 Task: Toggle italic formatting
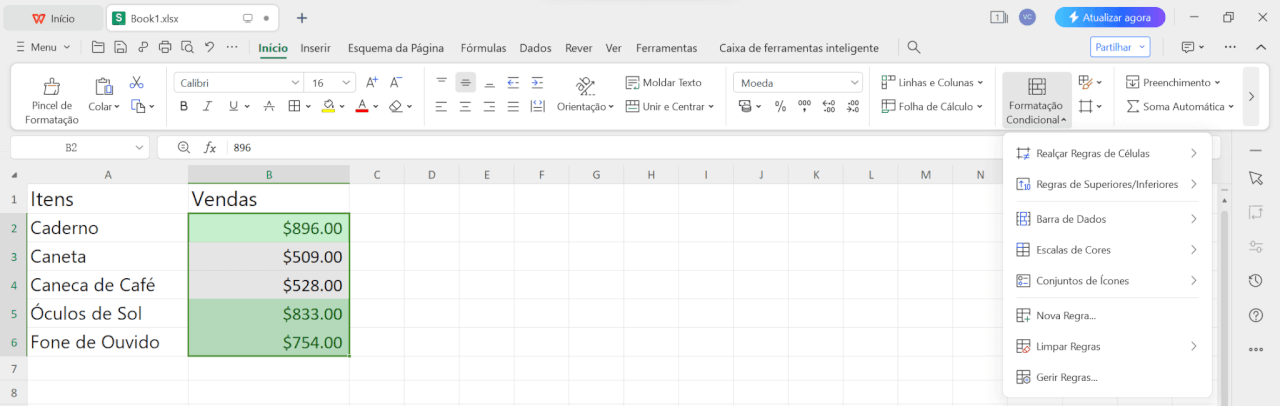coord(208,106)
